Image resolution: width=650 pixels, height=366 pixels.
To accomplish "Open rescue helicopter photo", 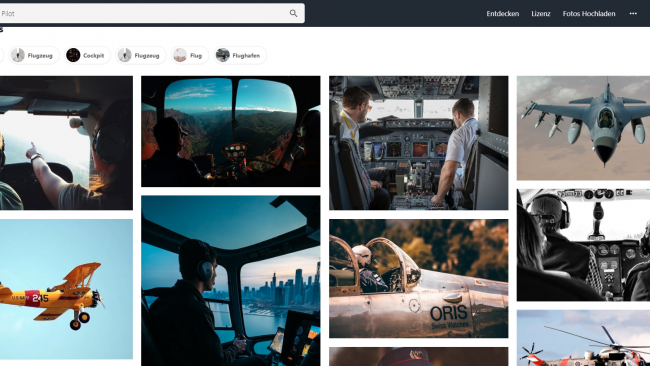I will [583, 338].
